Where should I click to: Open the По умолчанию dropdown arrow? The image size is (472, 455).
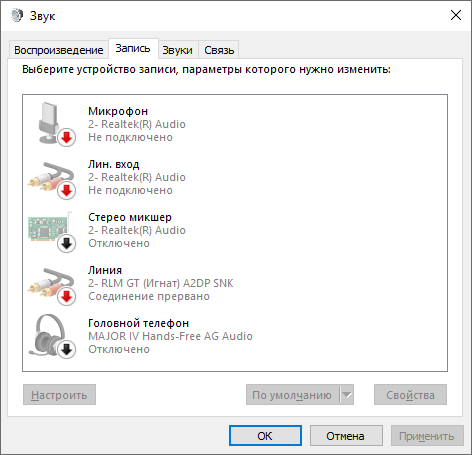pos(347,395)
